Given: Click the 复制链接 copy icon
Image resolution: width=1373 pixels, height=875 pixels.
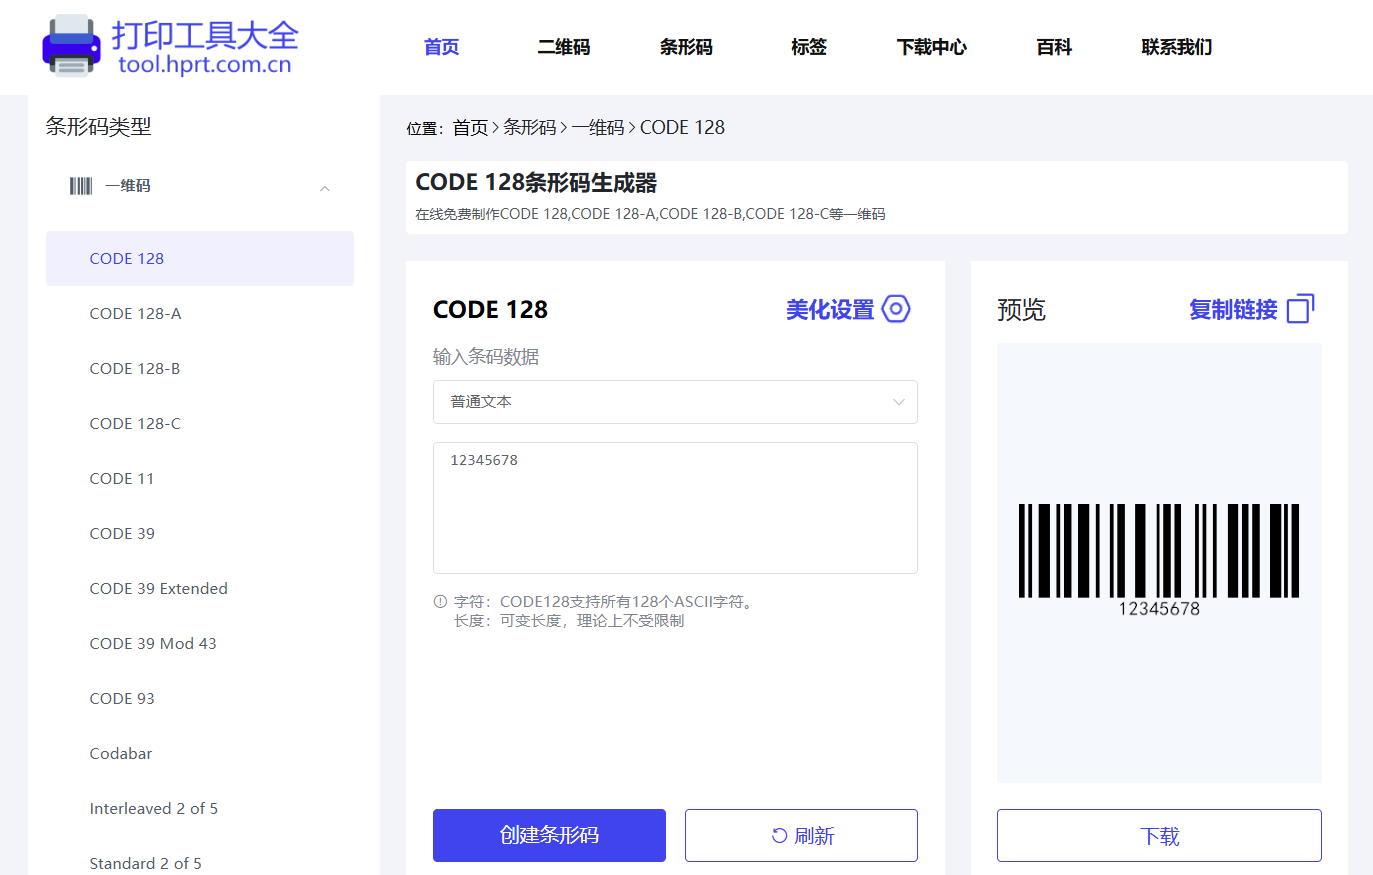Looking at the screenshot, I should [1300, 309].
